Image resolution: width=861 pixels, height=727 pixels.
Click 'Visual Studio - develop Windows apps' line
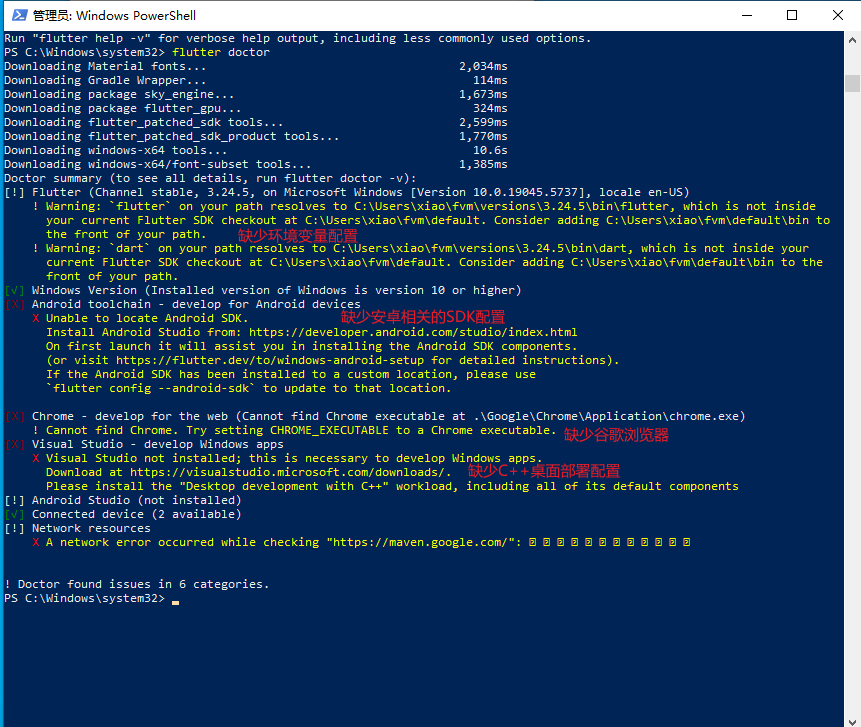158,444
